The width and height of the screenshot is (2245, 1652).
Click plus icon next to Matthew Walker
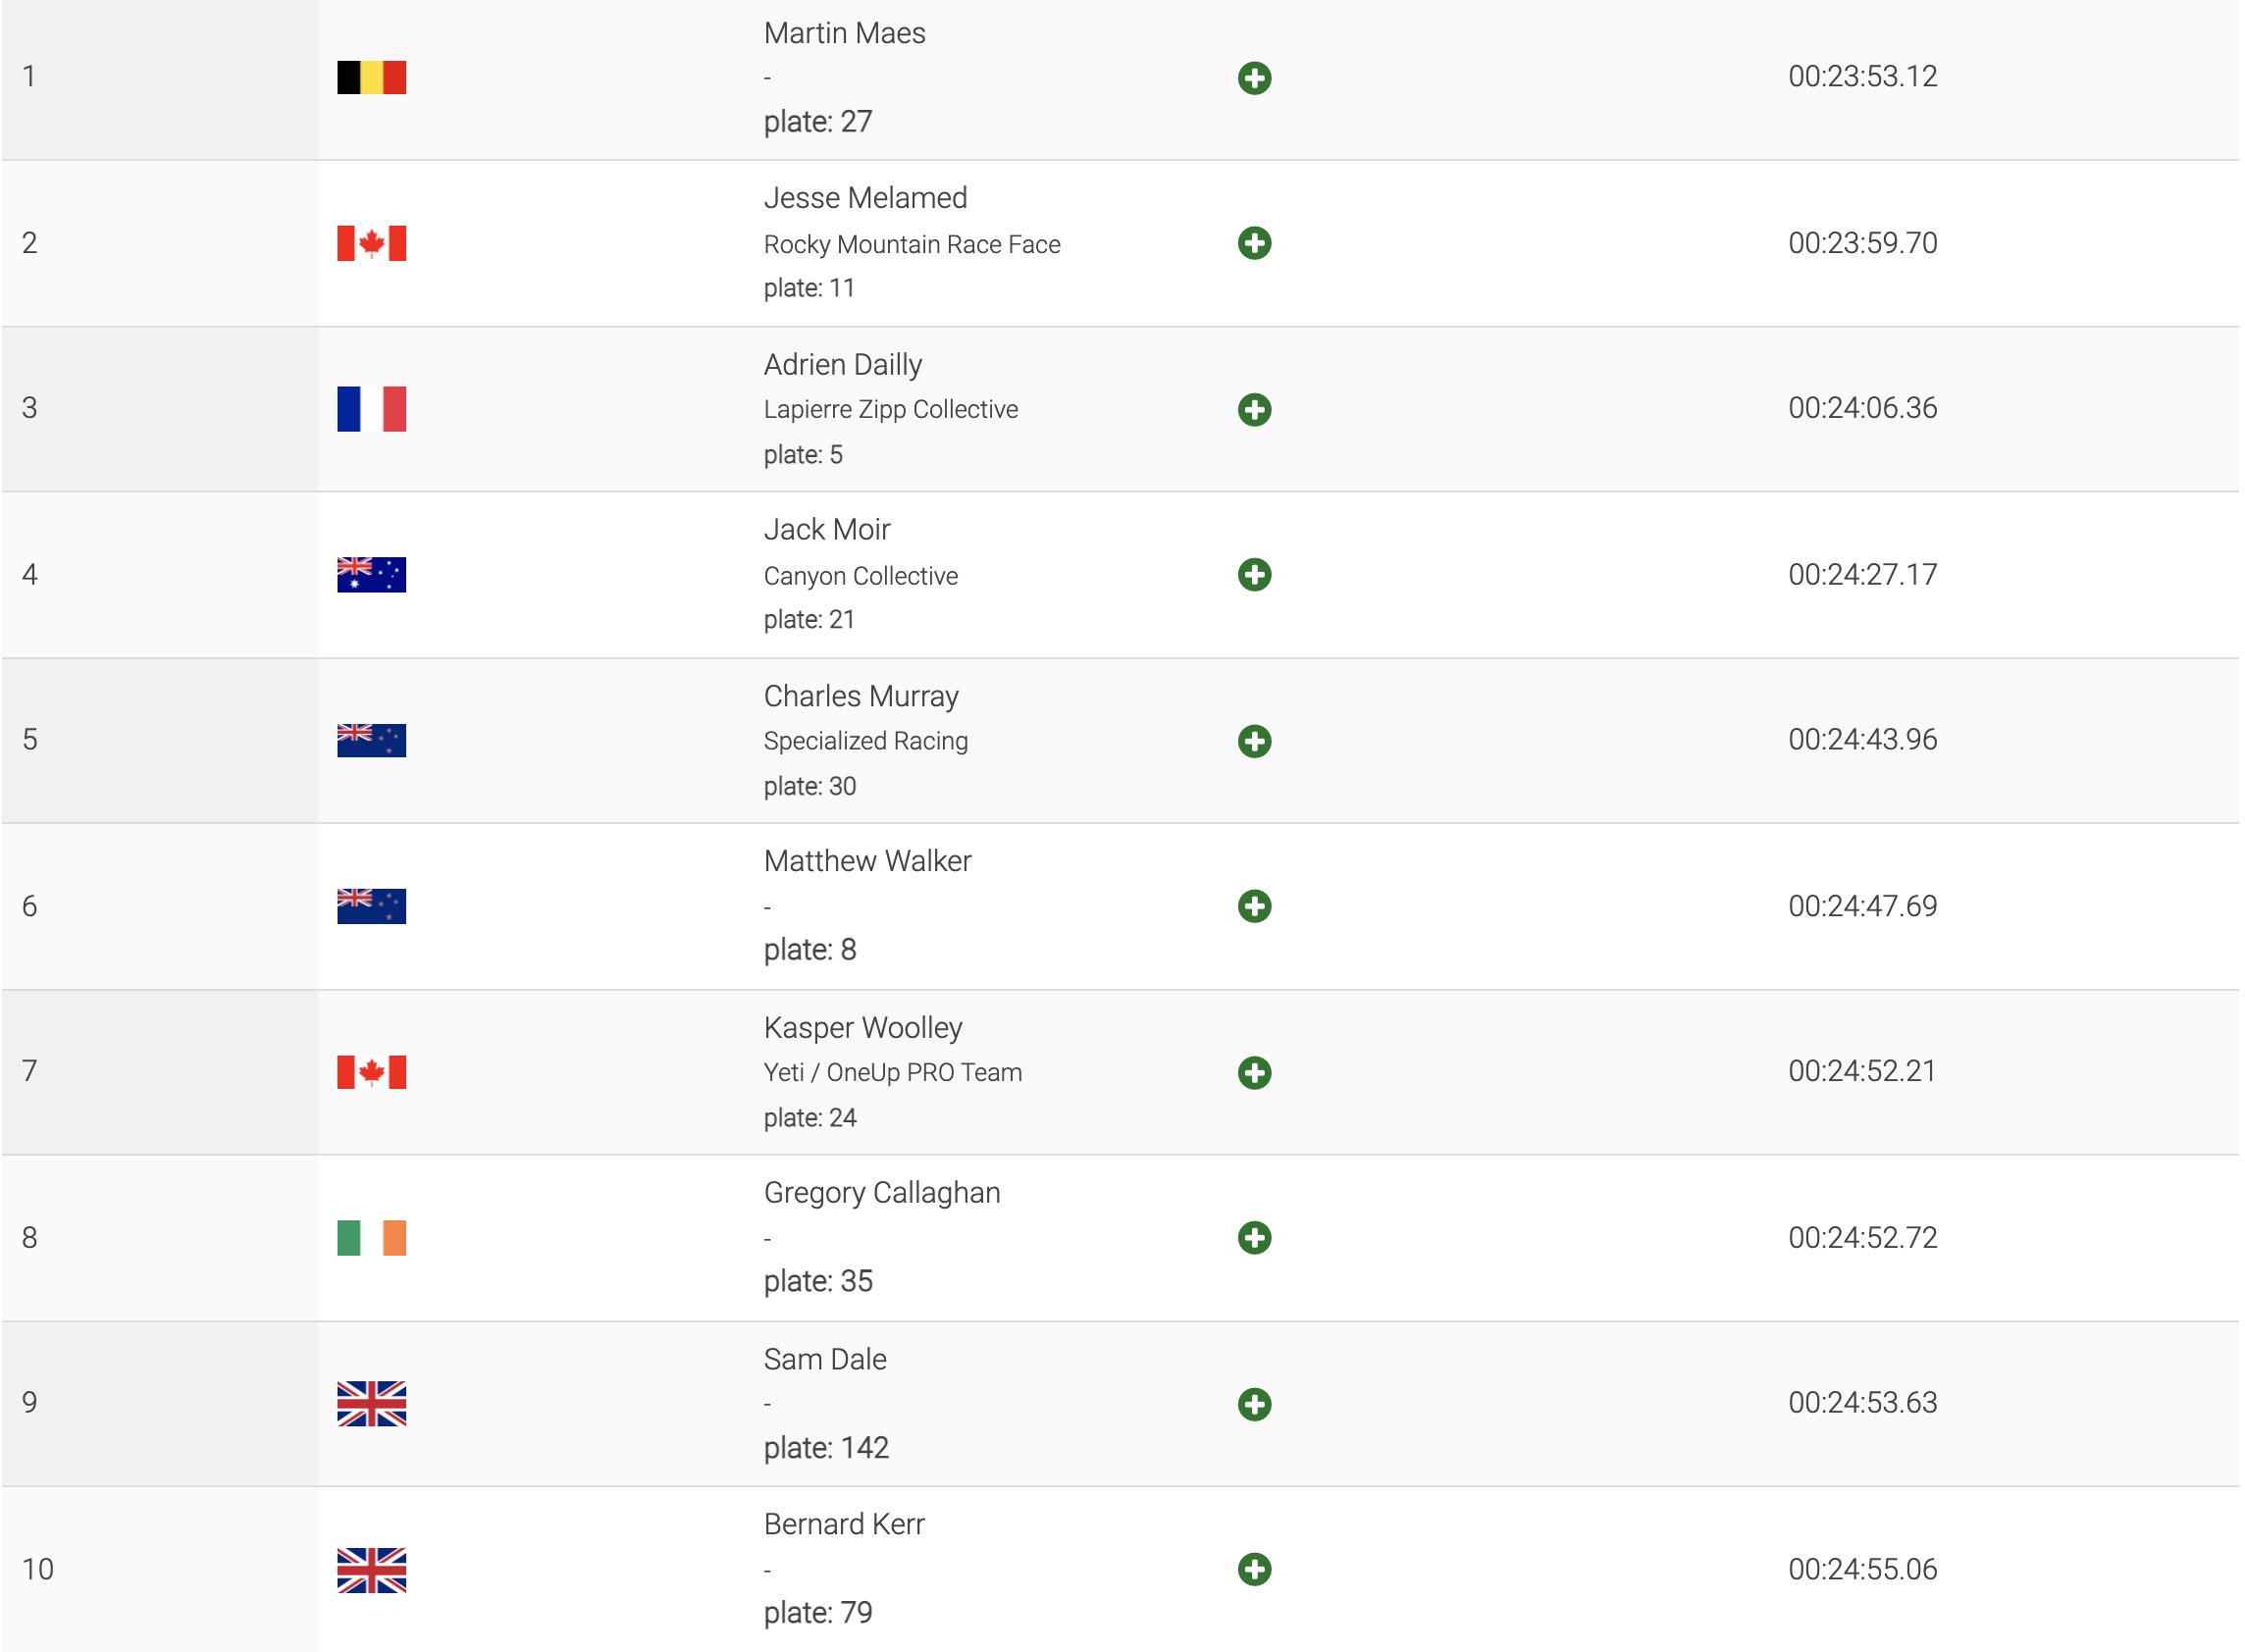pyautogui.click(x=1254, y=906)
